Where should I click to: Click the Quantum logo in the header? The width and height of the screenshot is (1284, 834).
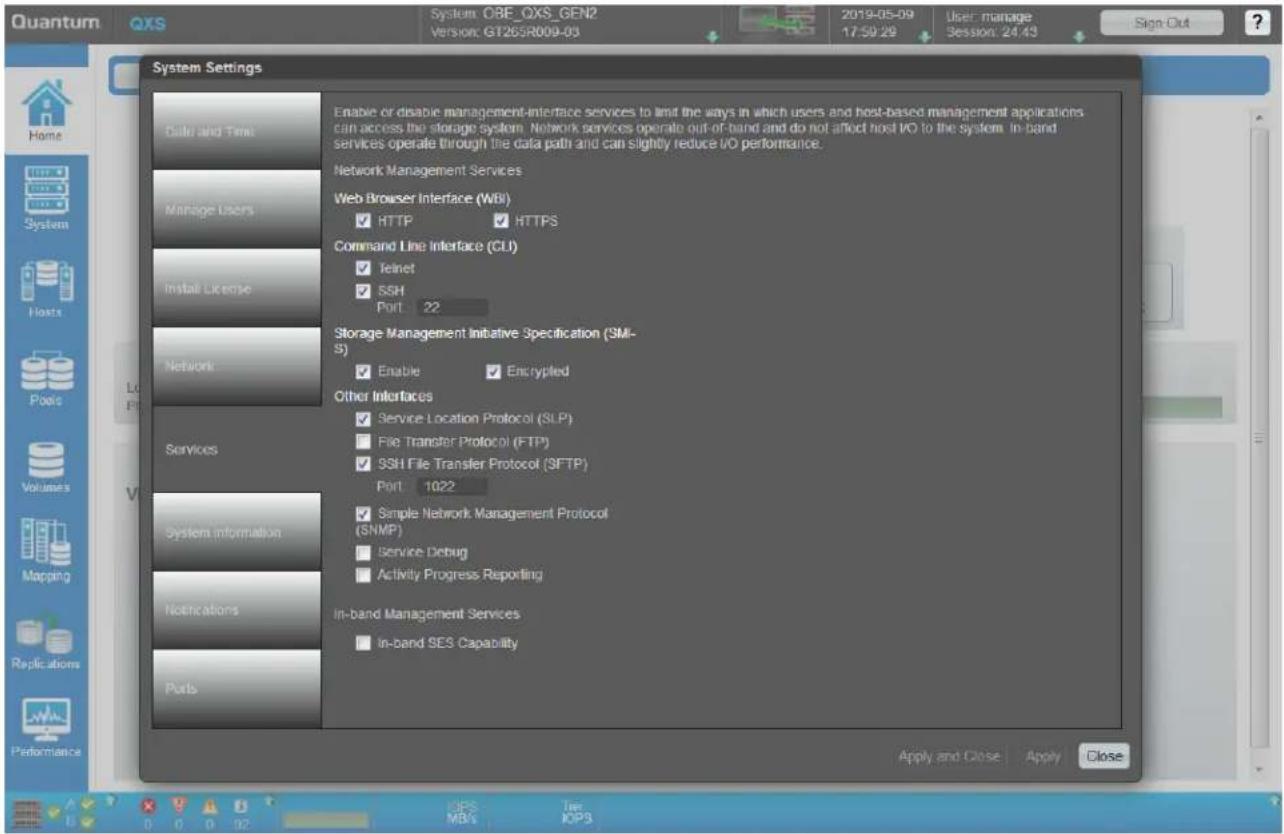pyautogui.click(x=54, y=21)
